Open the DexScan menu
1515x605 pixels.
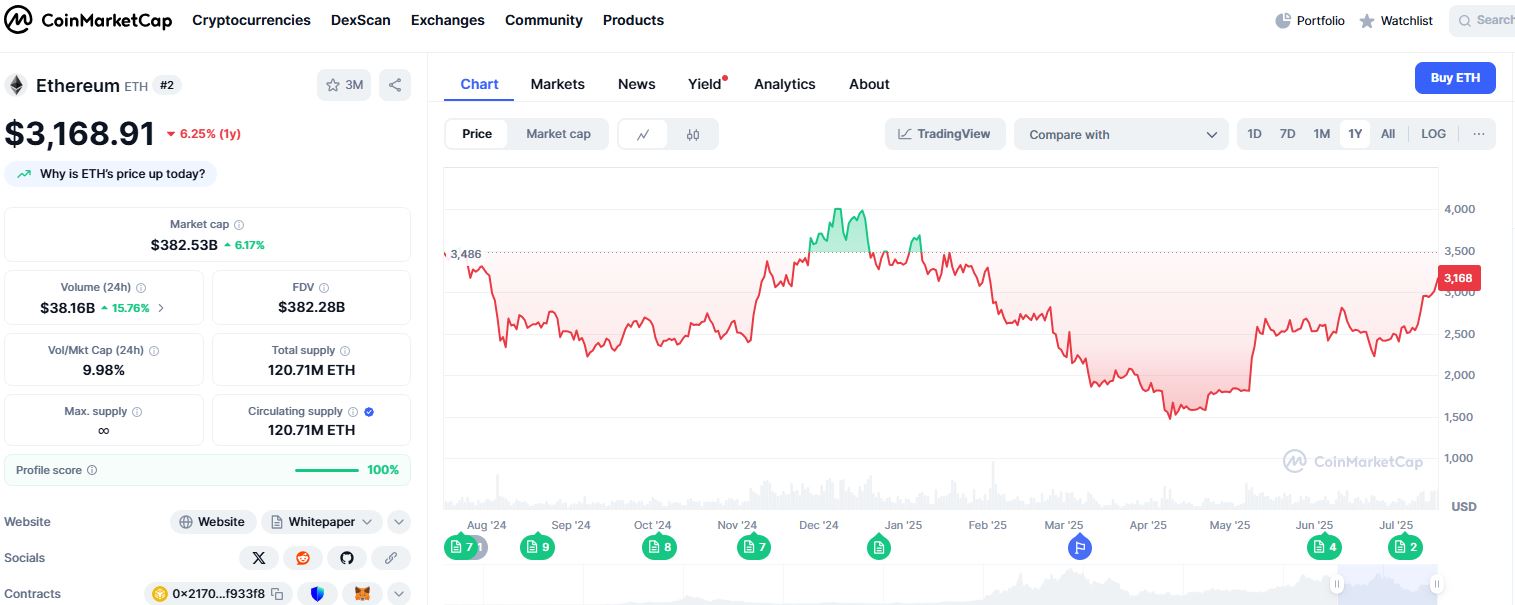coord(361,20)
